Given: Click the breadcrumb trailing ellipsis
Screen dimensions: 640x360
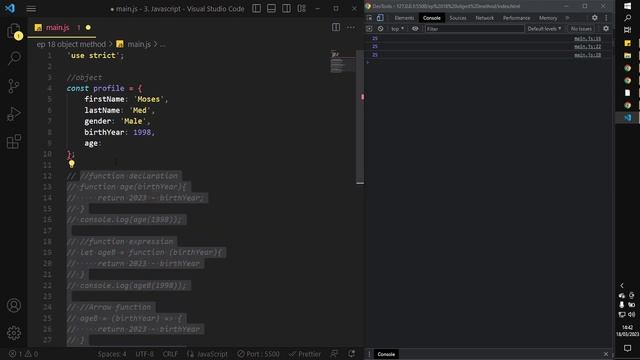Looking at the screenshot, I should tap(162, 44).
